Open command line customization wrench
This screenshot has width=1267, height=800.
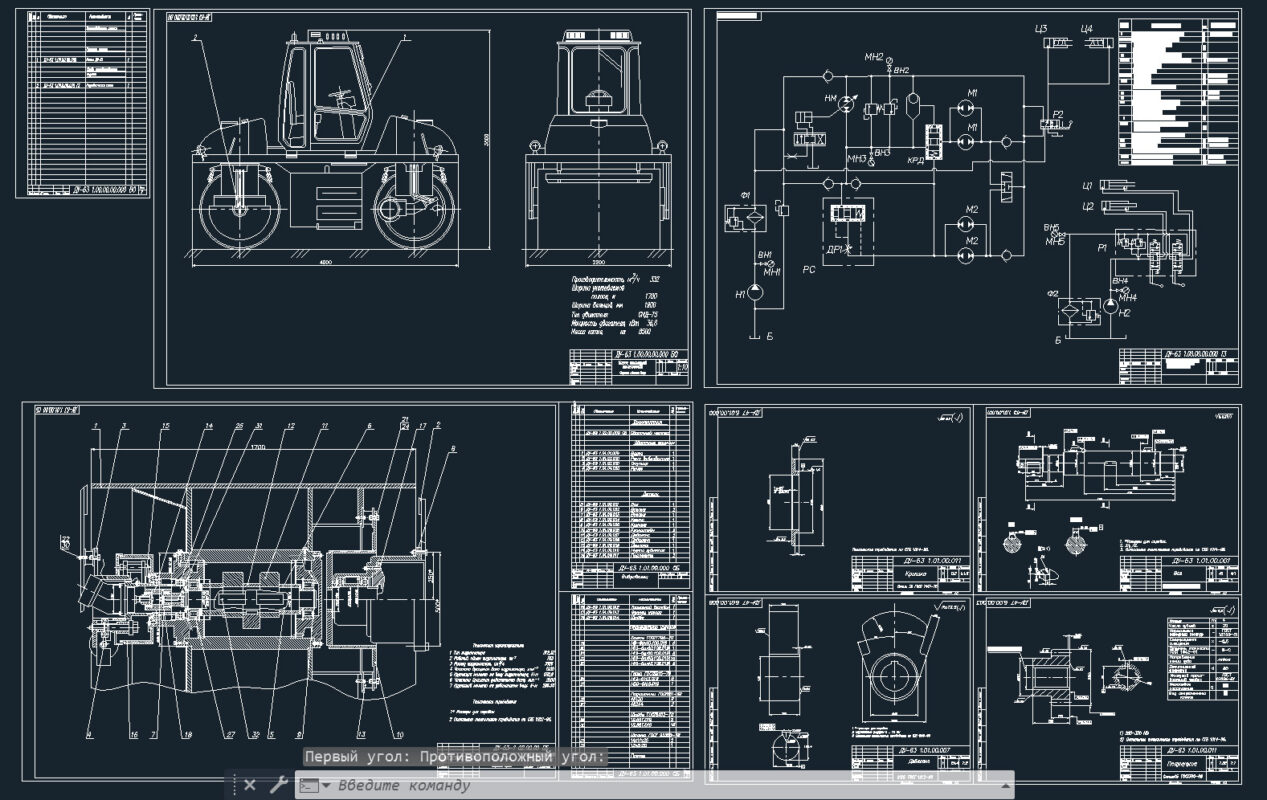point(279,785)
